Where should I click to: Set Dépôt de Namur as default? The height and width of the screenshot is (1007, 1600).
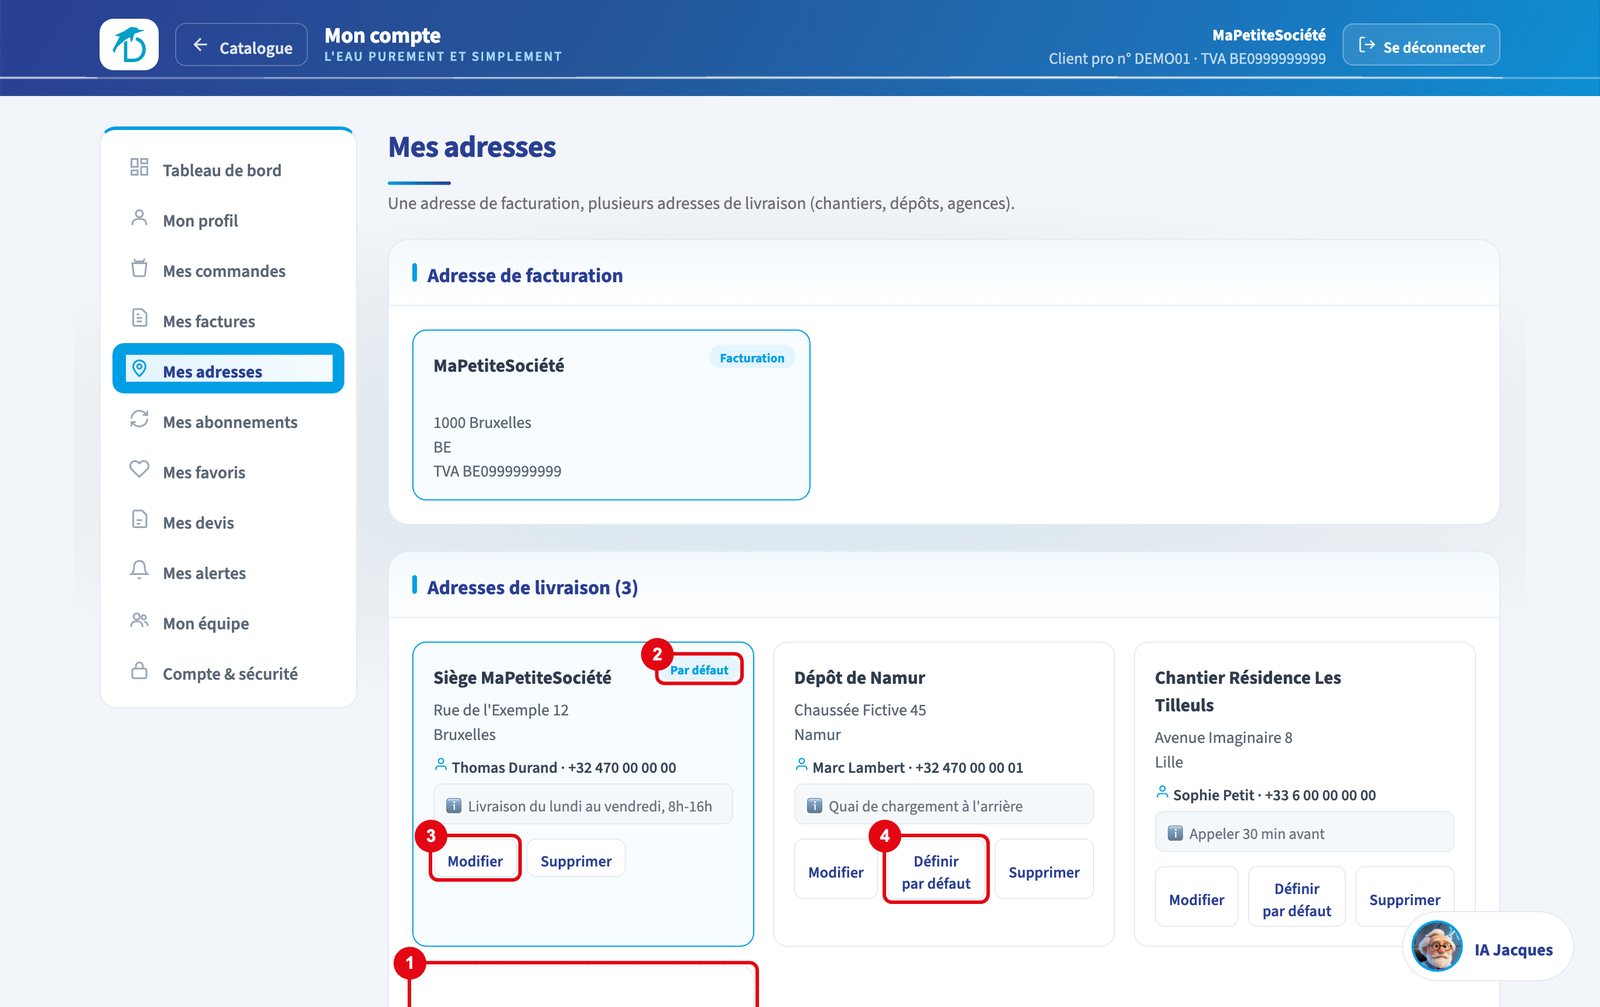(936, 871)
